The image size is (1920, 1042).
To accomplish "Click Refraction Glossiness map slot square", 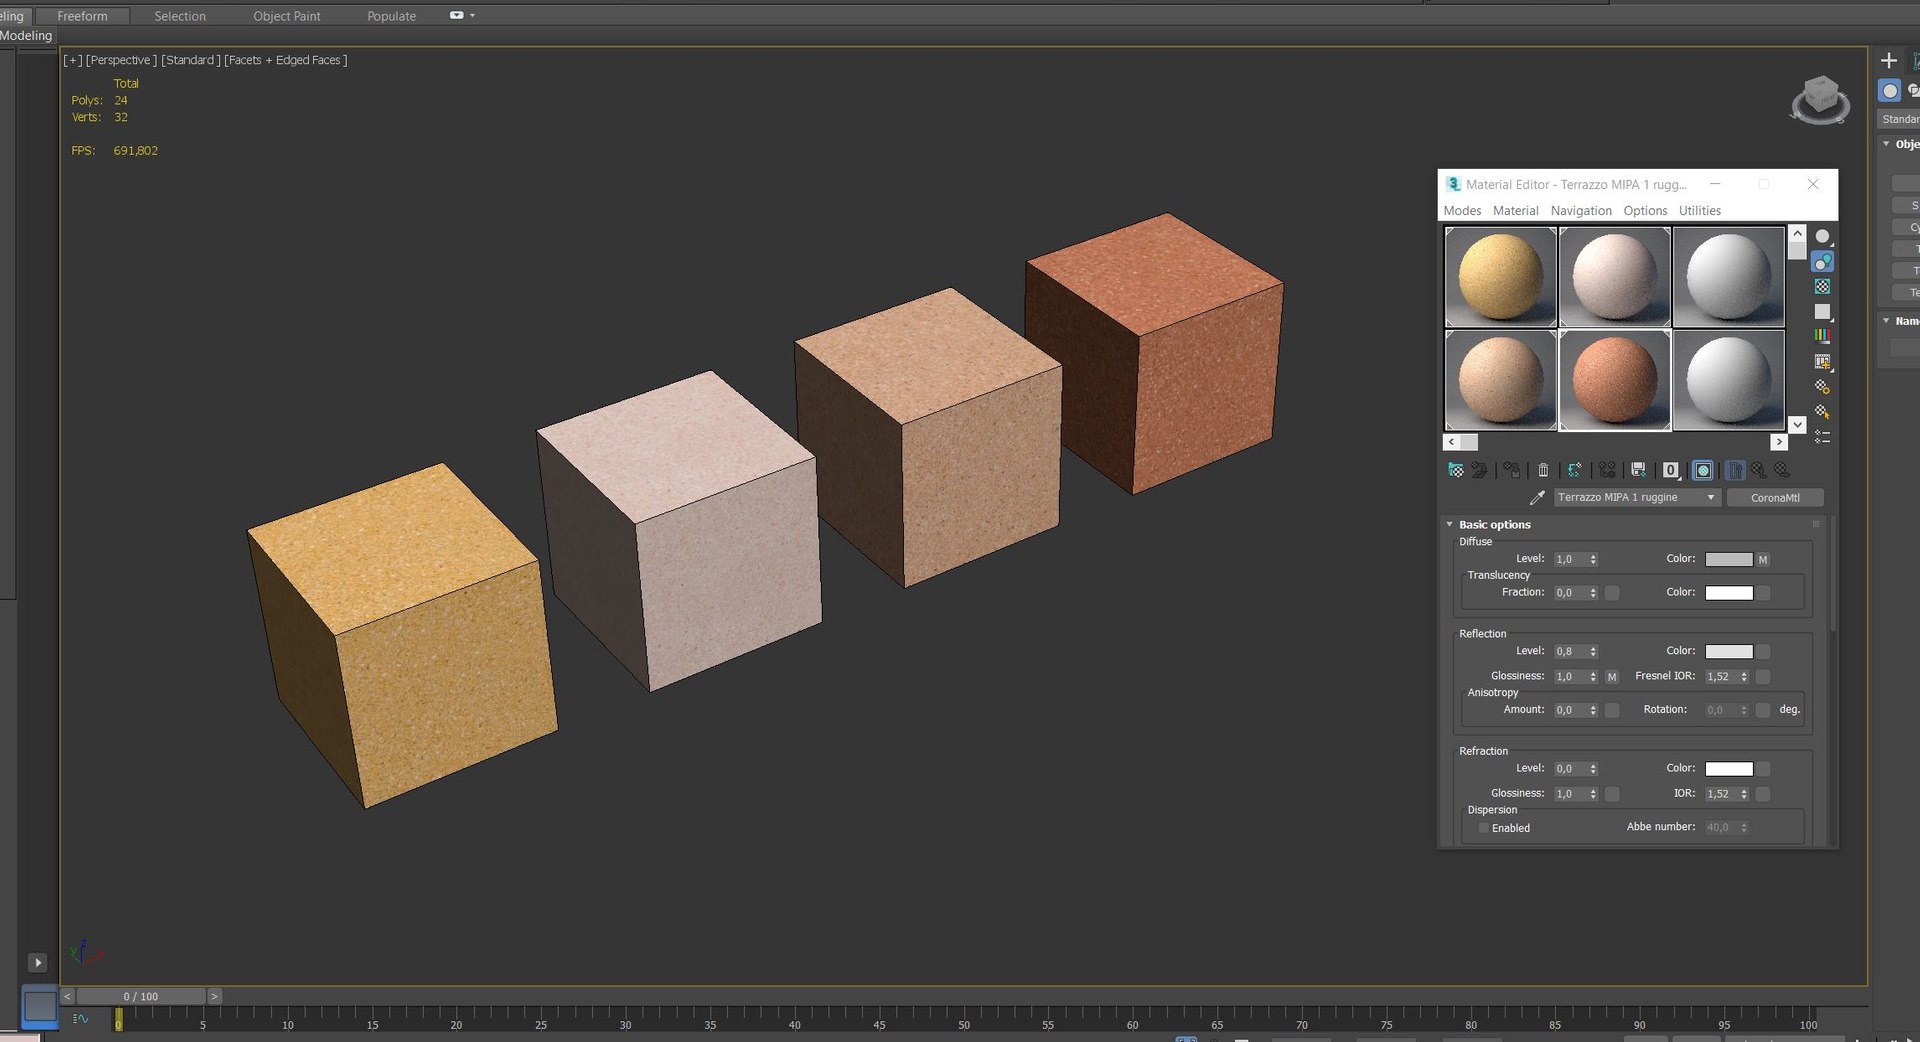I will (1612, 794).
